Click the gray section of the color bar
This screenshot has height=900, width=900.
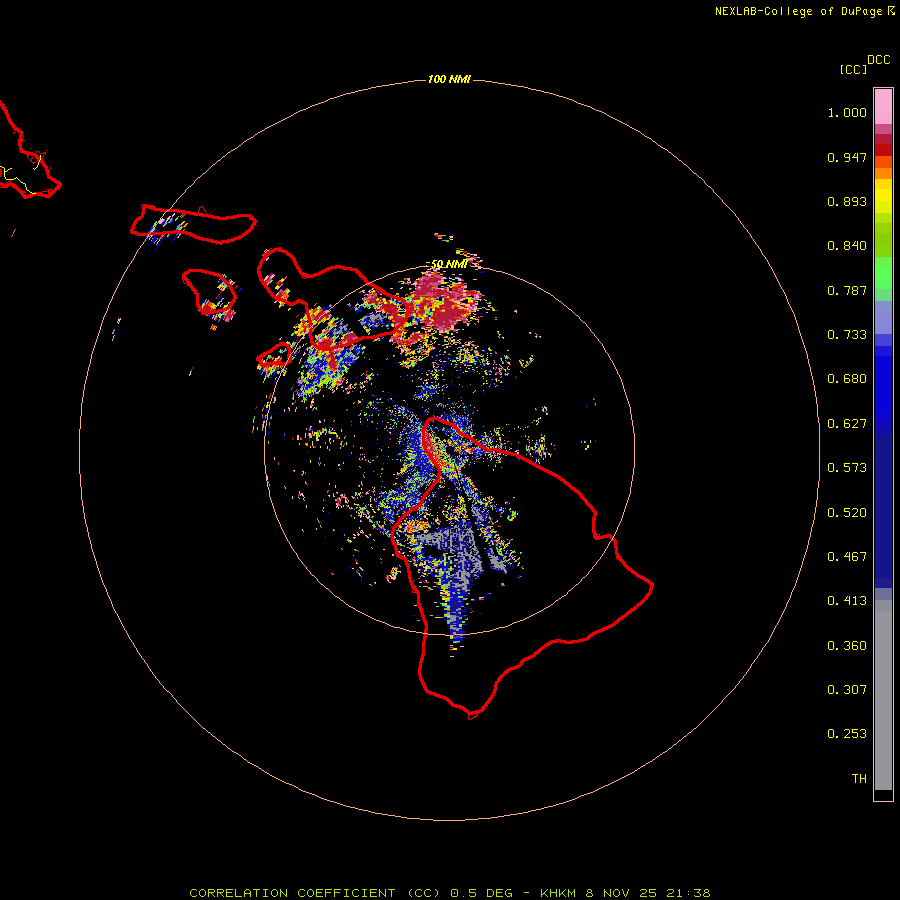click(x=883, y=695)
